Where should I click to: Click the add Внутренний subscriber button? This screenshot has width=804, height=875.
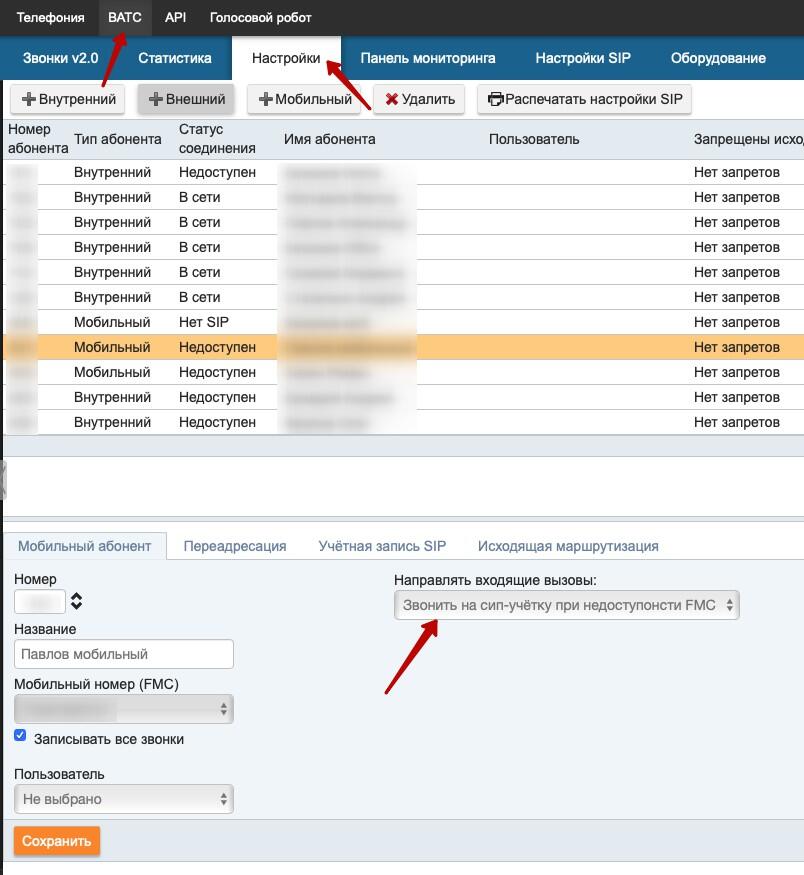pos(69,99)
